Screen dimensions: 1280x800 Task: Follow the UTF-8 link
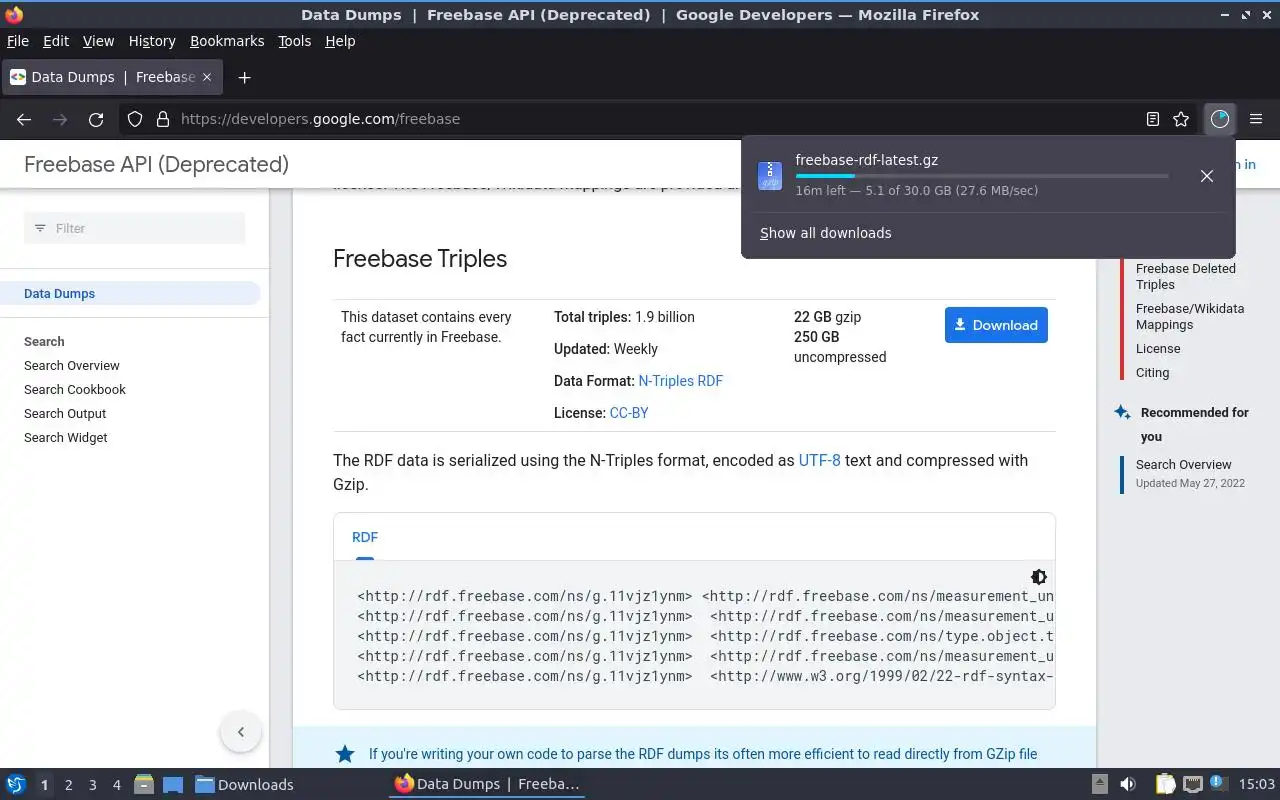click(819, 461)
